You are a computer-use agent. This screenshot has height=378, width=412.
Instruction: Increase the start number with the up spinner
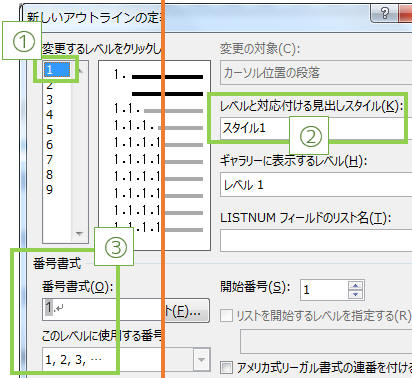point(355,286)
